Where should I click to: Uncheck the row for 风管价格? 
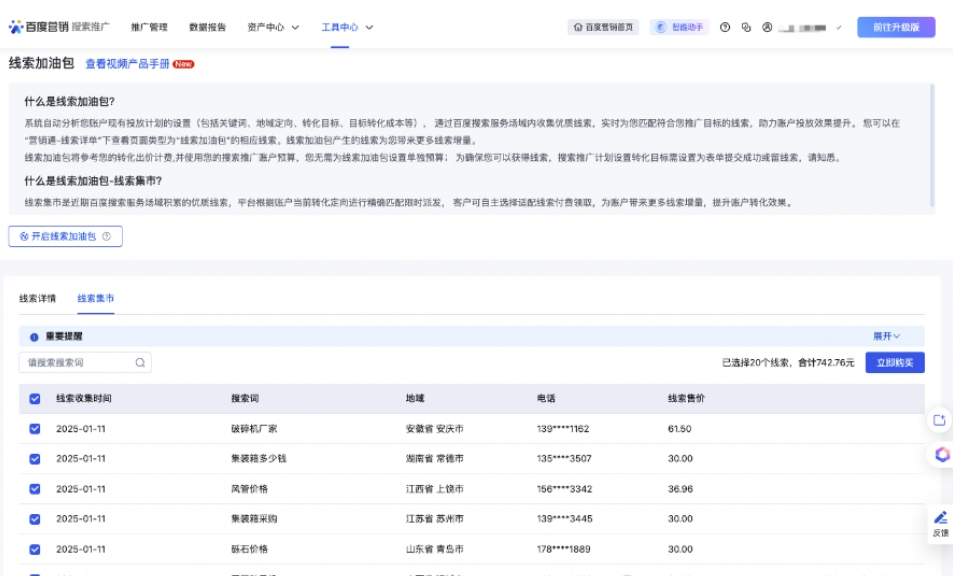click(35, 489)
